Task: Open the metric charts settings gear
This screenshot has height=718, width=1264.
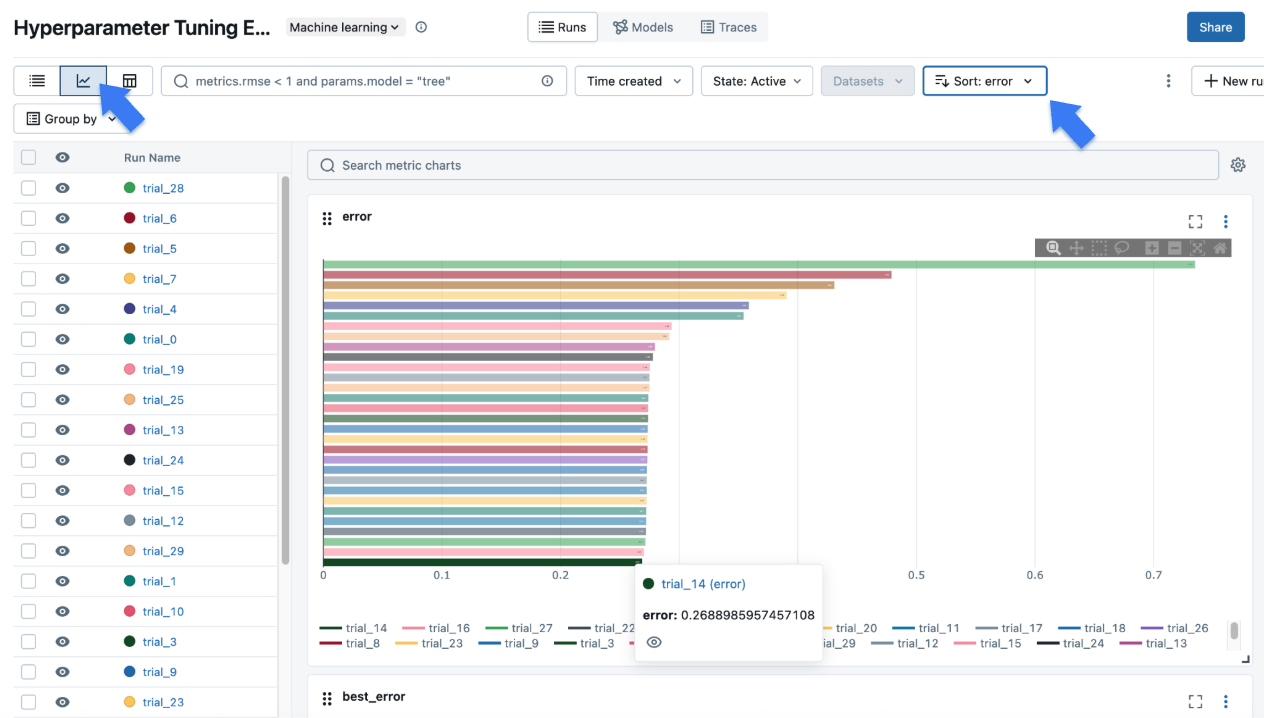Action: [1238, 165]
